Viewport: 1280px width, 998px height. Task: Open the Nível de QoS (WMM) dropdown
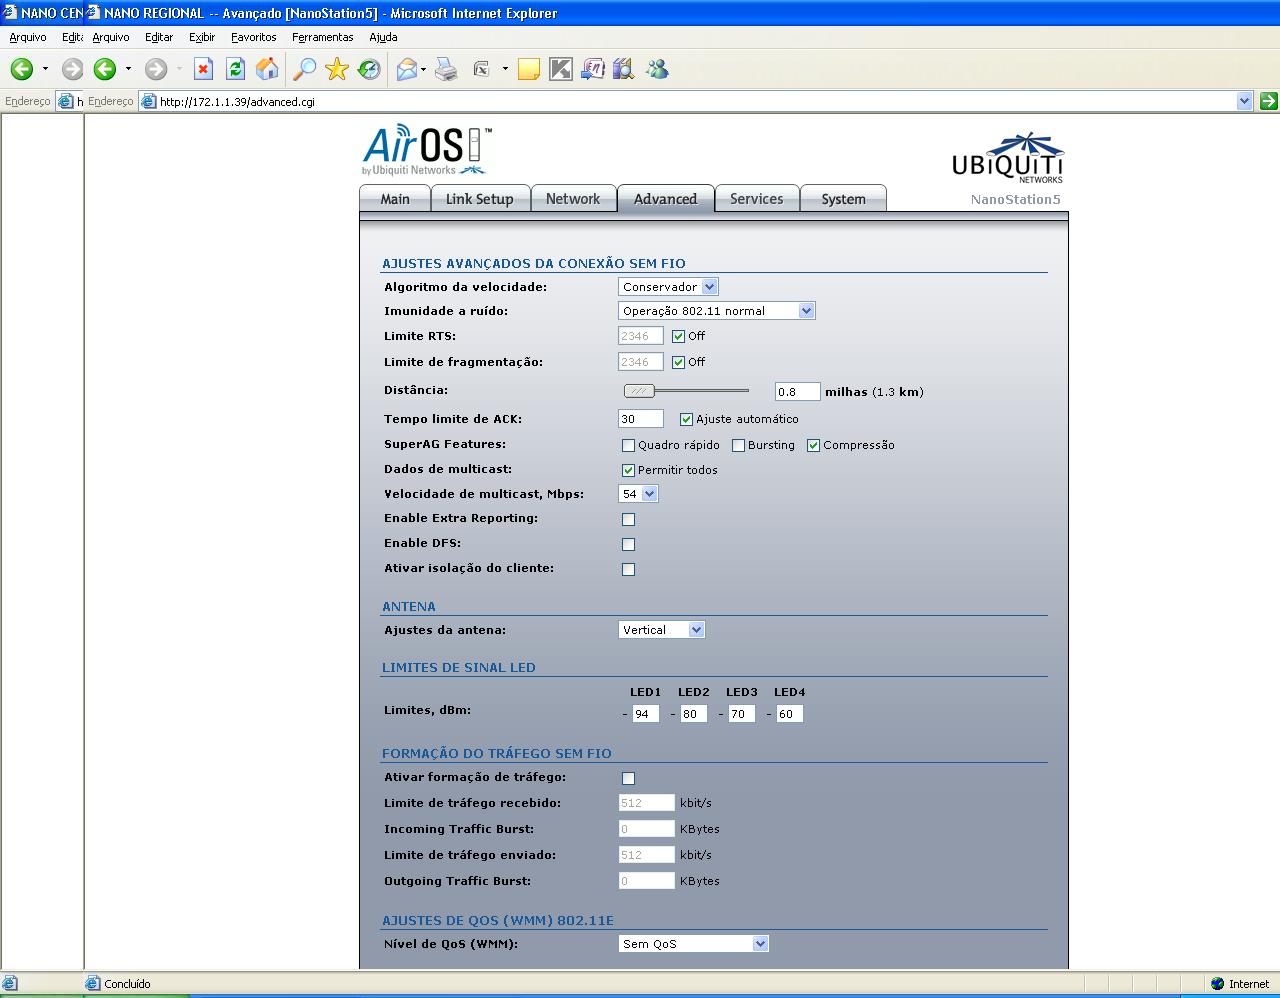[694, 944]
